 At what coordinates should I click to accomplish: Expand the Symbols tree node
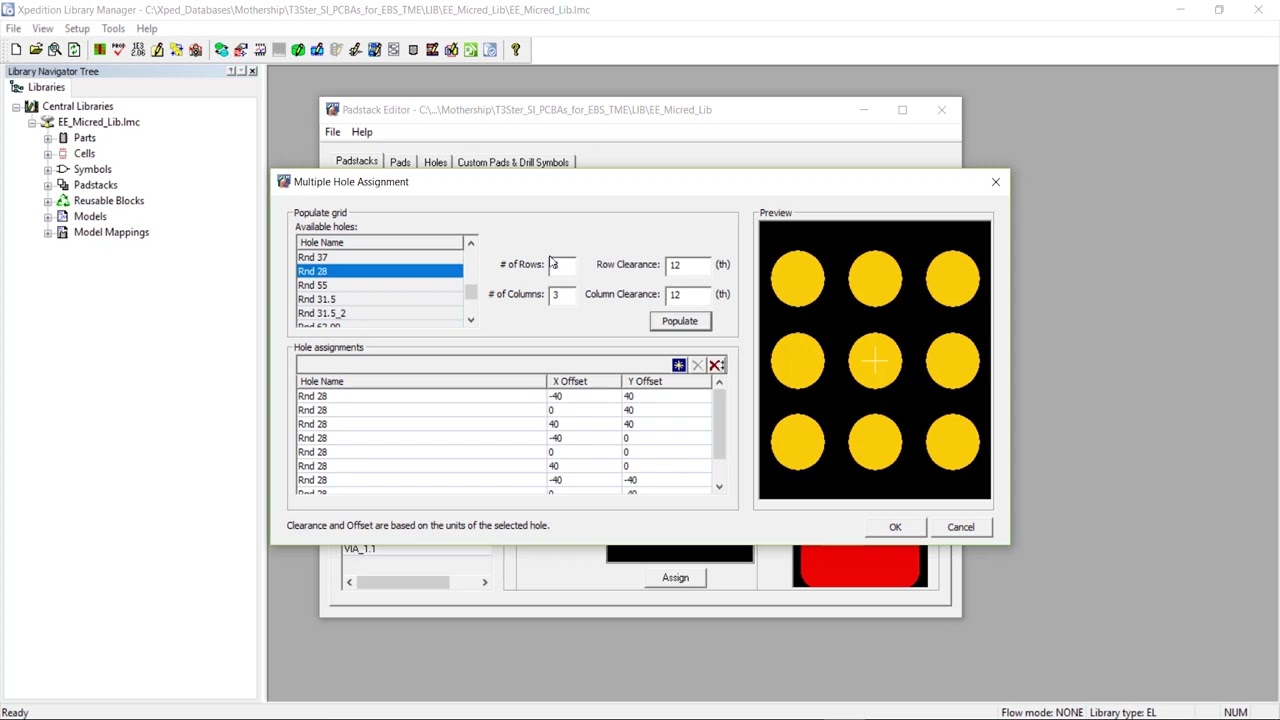(48, 169)
